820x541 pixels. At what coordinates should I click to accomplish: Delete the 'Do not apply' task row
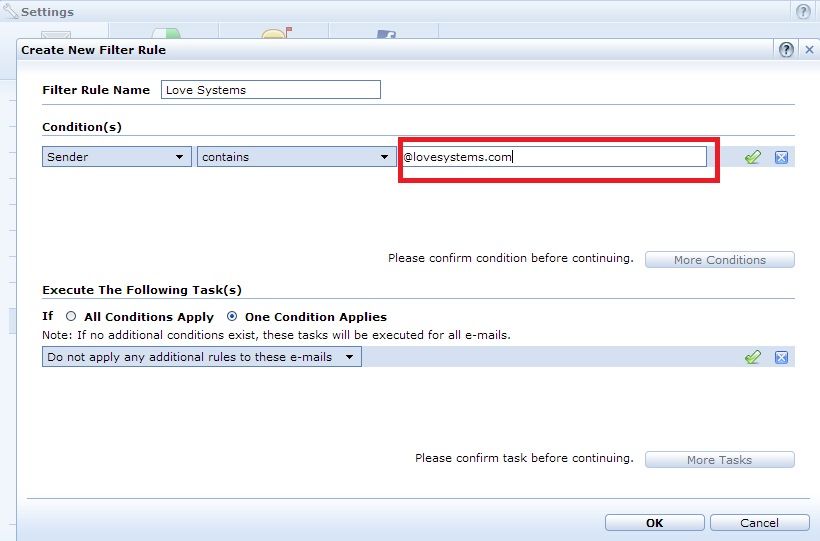point(781,357)
